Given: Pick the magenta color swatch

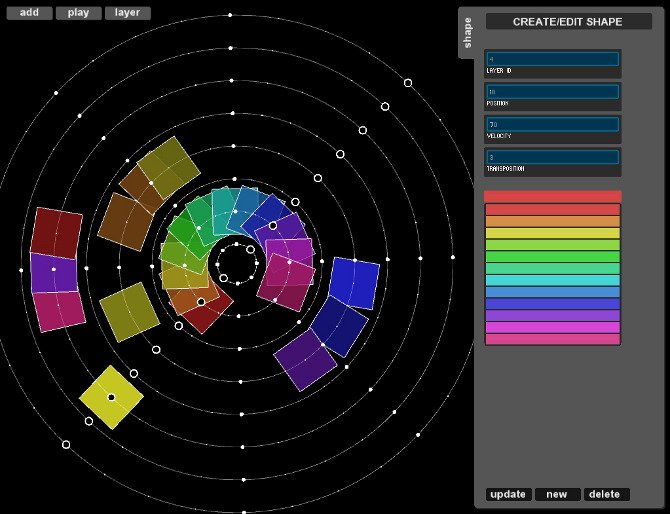Looking at the screenshot, I should [553, 328].
